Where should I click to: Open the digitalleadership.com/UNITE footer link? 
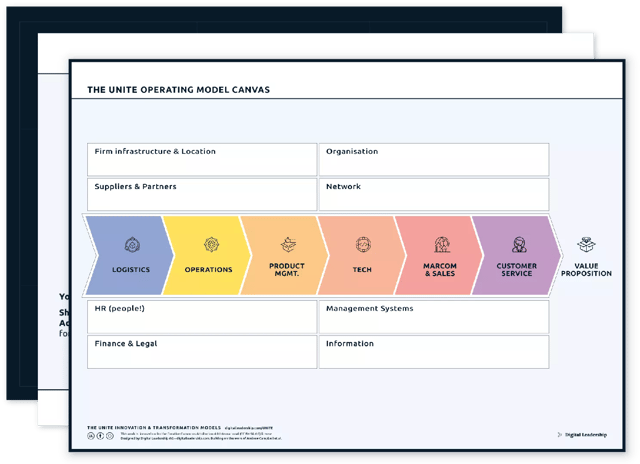tap(249, 428)
